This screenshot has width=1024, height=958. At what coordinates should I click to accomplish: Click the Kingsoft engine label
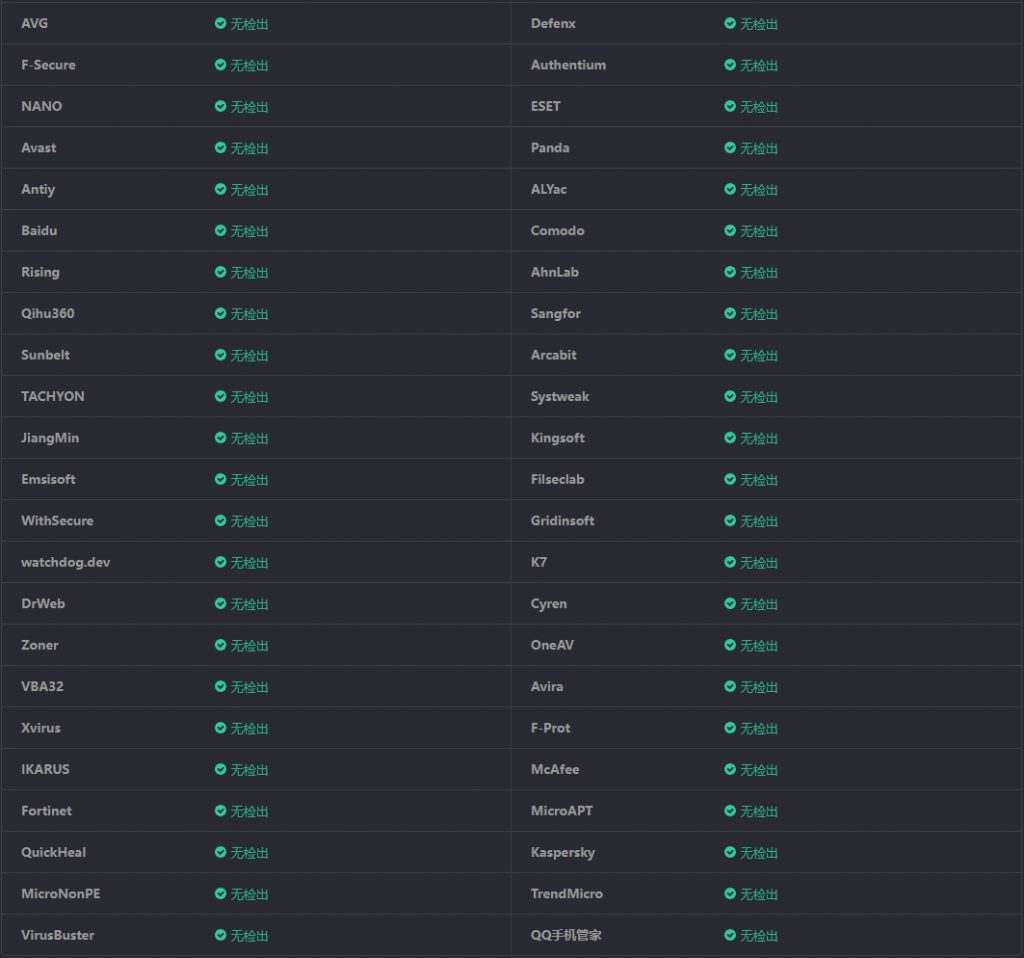pyautogui.click(x=557, y=438)
